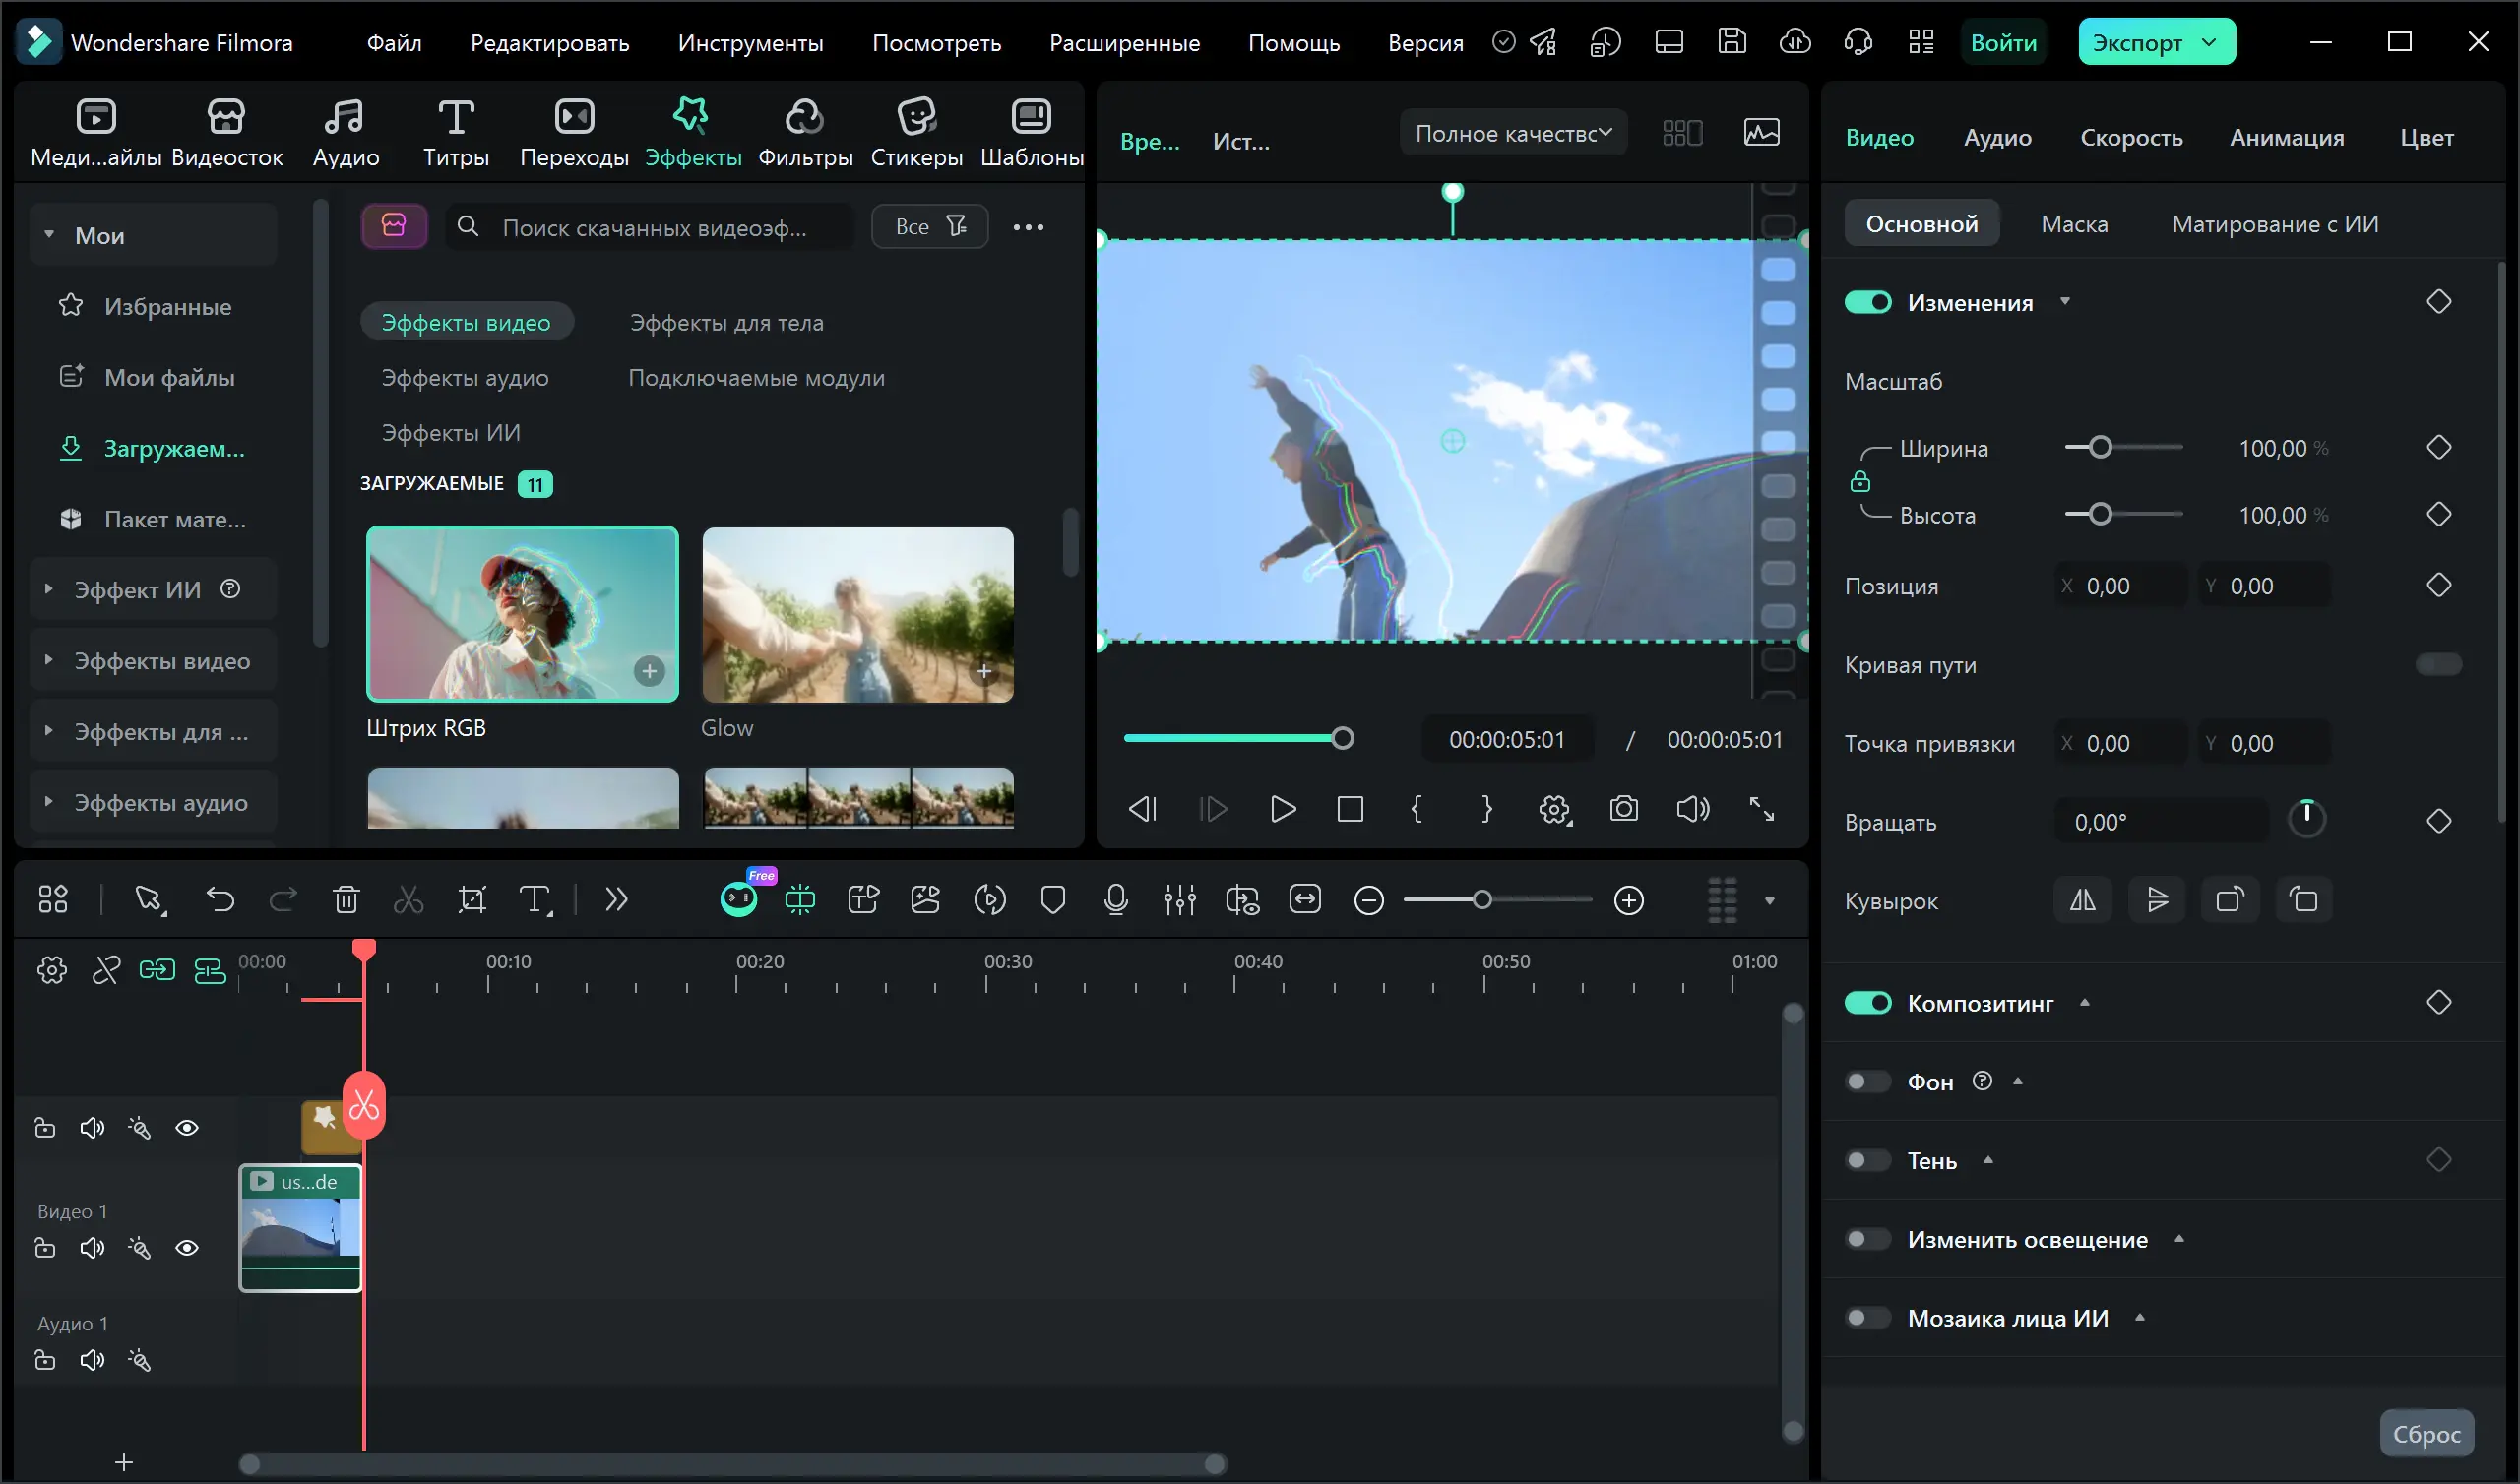The image size is (2520, 1484).
Task: Click the delete trash icon in timeline toolbar
Action: (346, 900)
